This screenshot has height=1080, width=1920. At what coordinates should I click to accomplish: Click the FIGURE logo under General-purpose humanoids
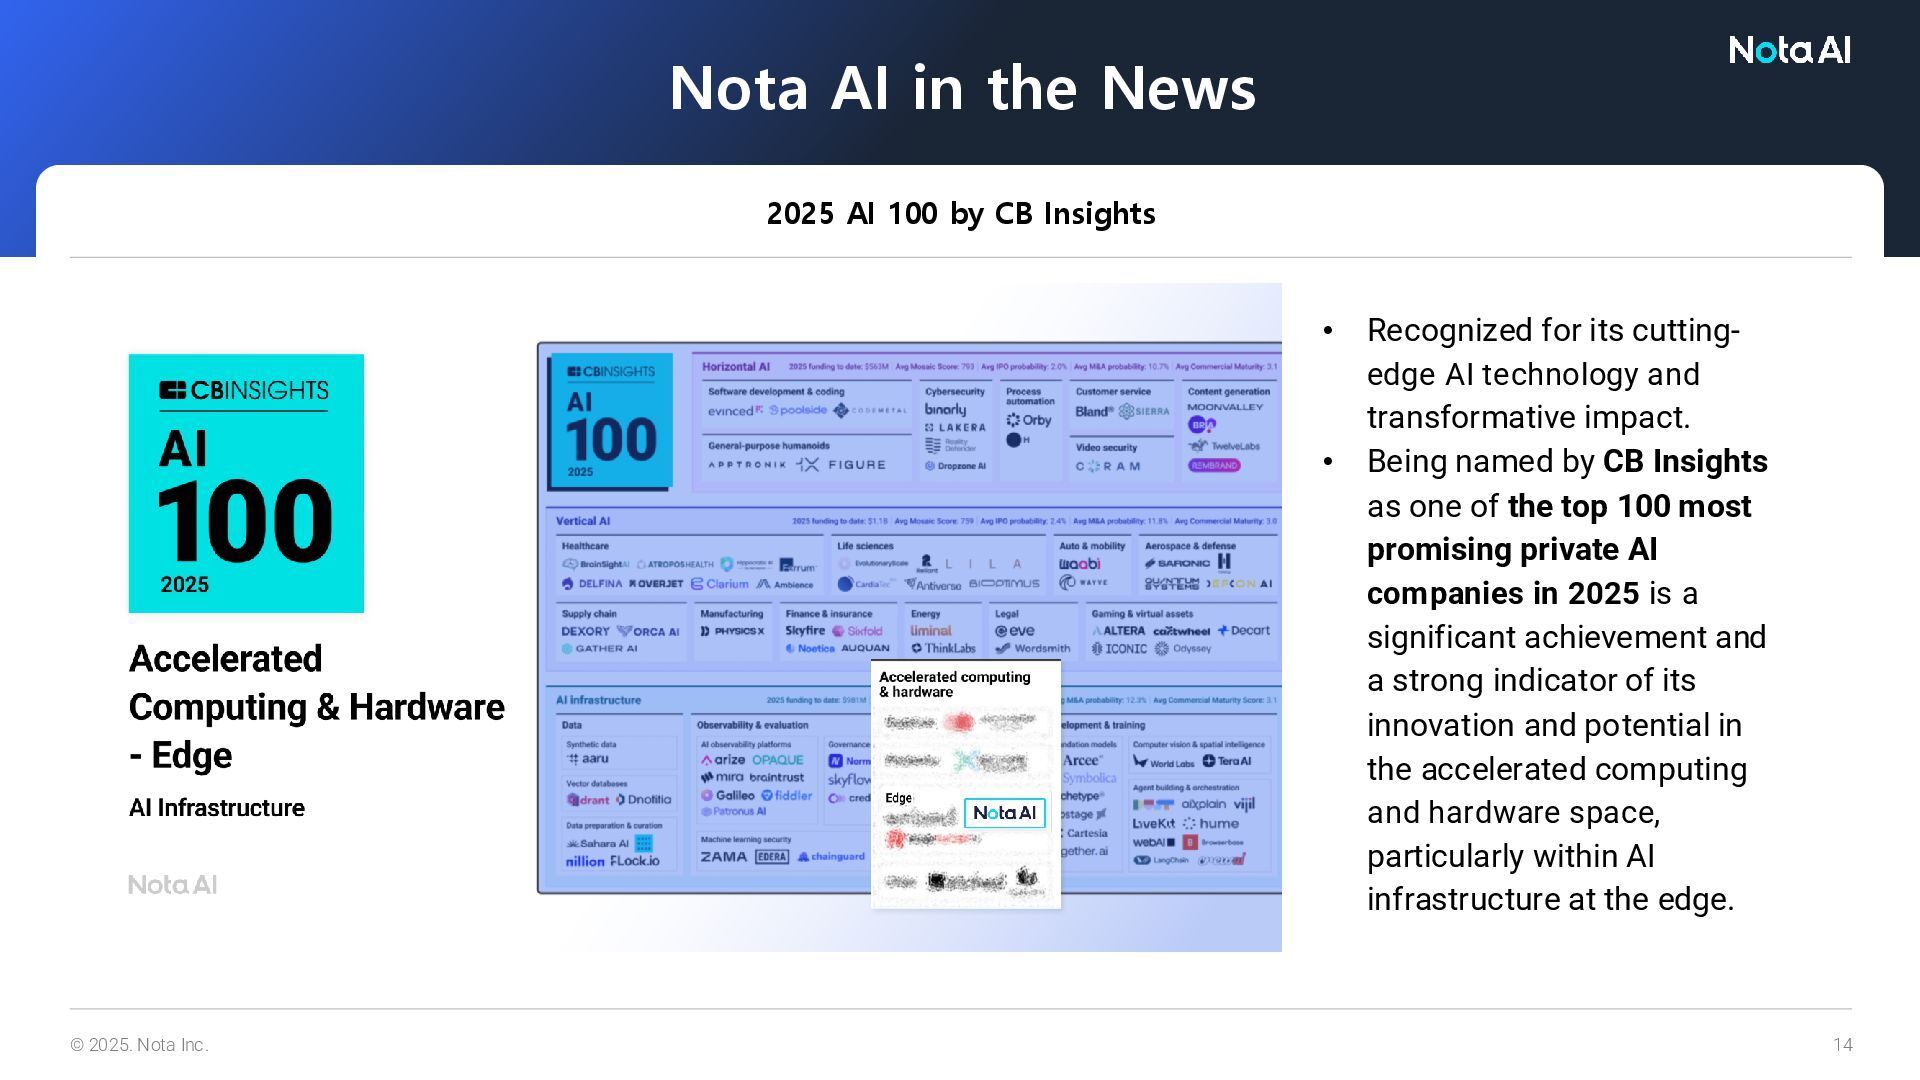[855, 465]
